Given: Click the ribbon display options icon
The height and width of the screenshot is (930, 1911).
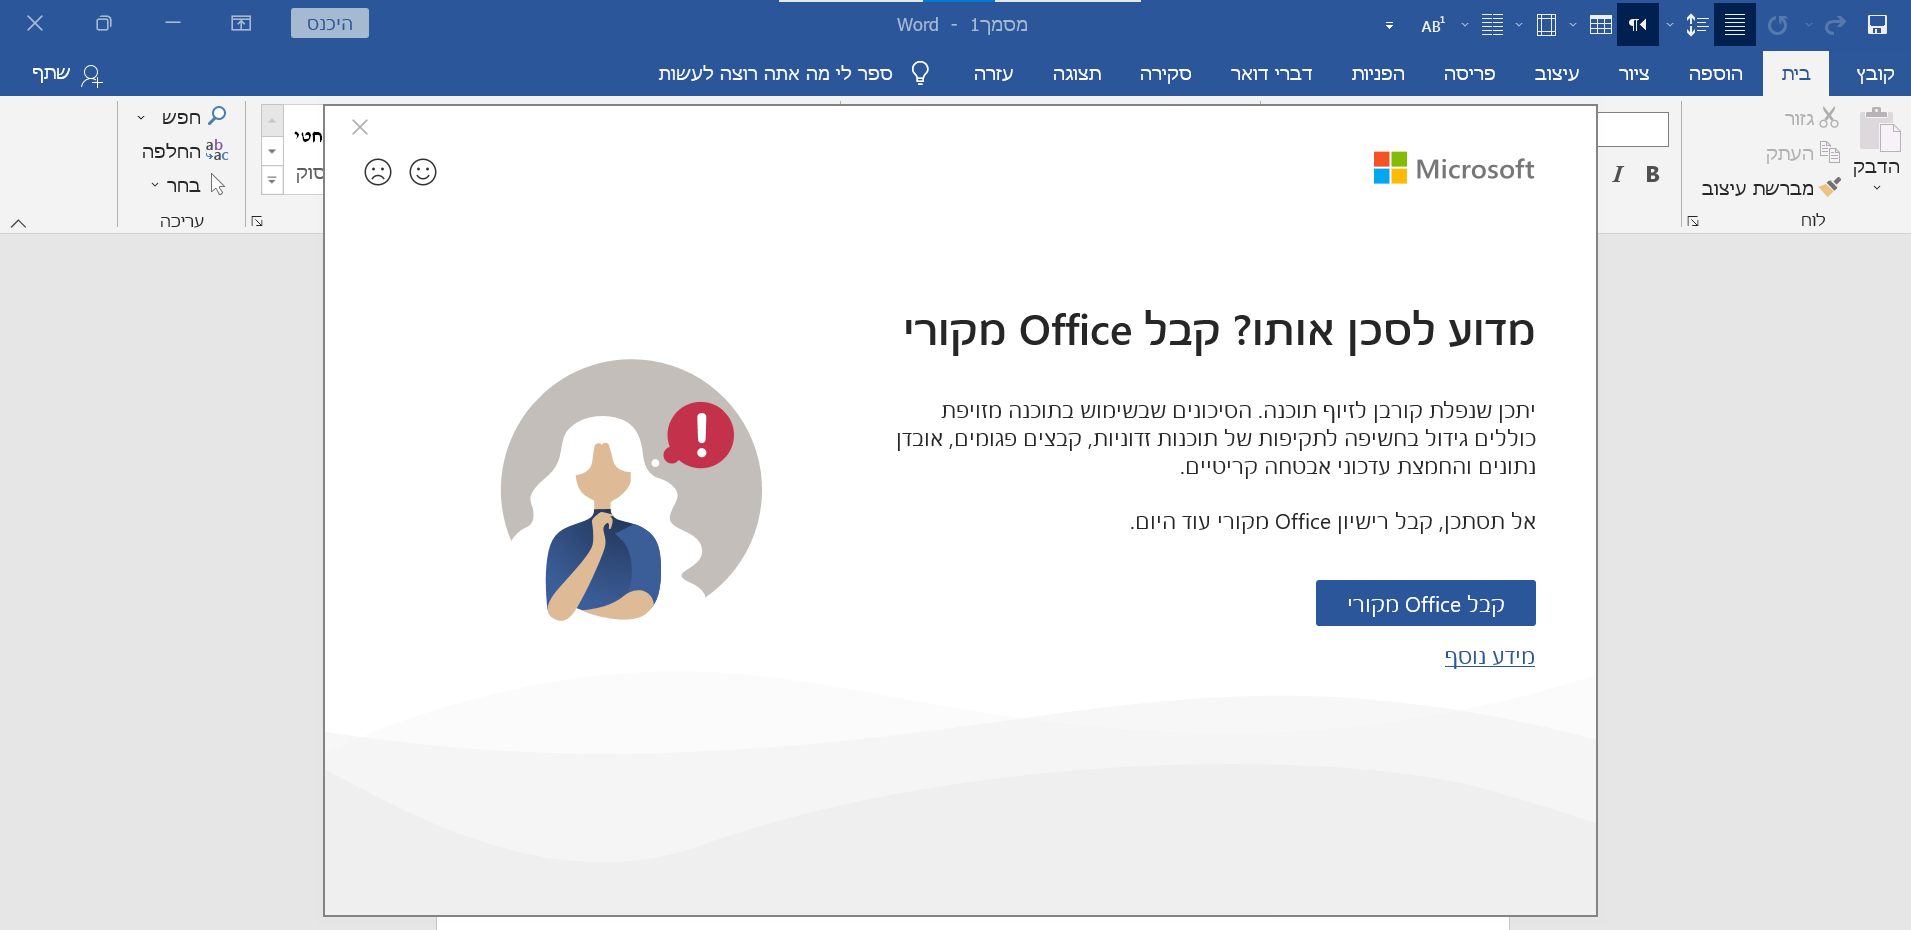Looking at the screenshot, I should click(x=241, y=23).
